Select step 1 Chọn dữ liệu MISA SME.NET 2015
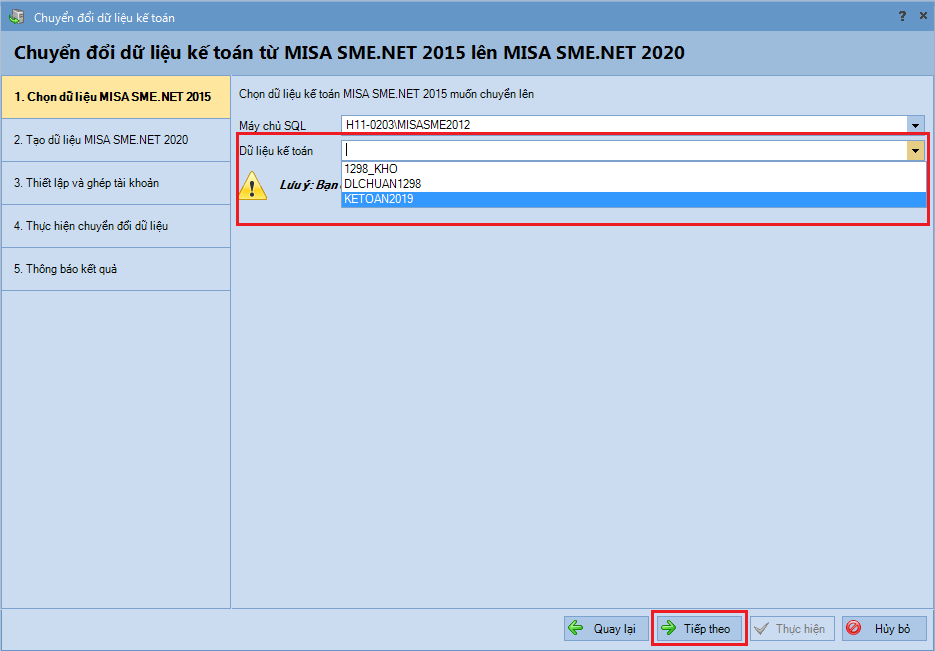 pyautogui.click(x=116, y=97)
